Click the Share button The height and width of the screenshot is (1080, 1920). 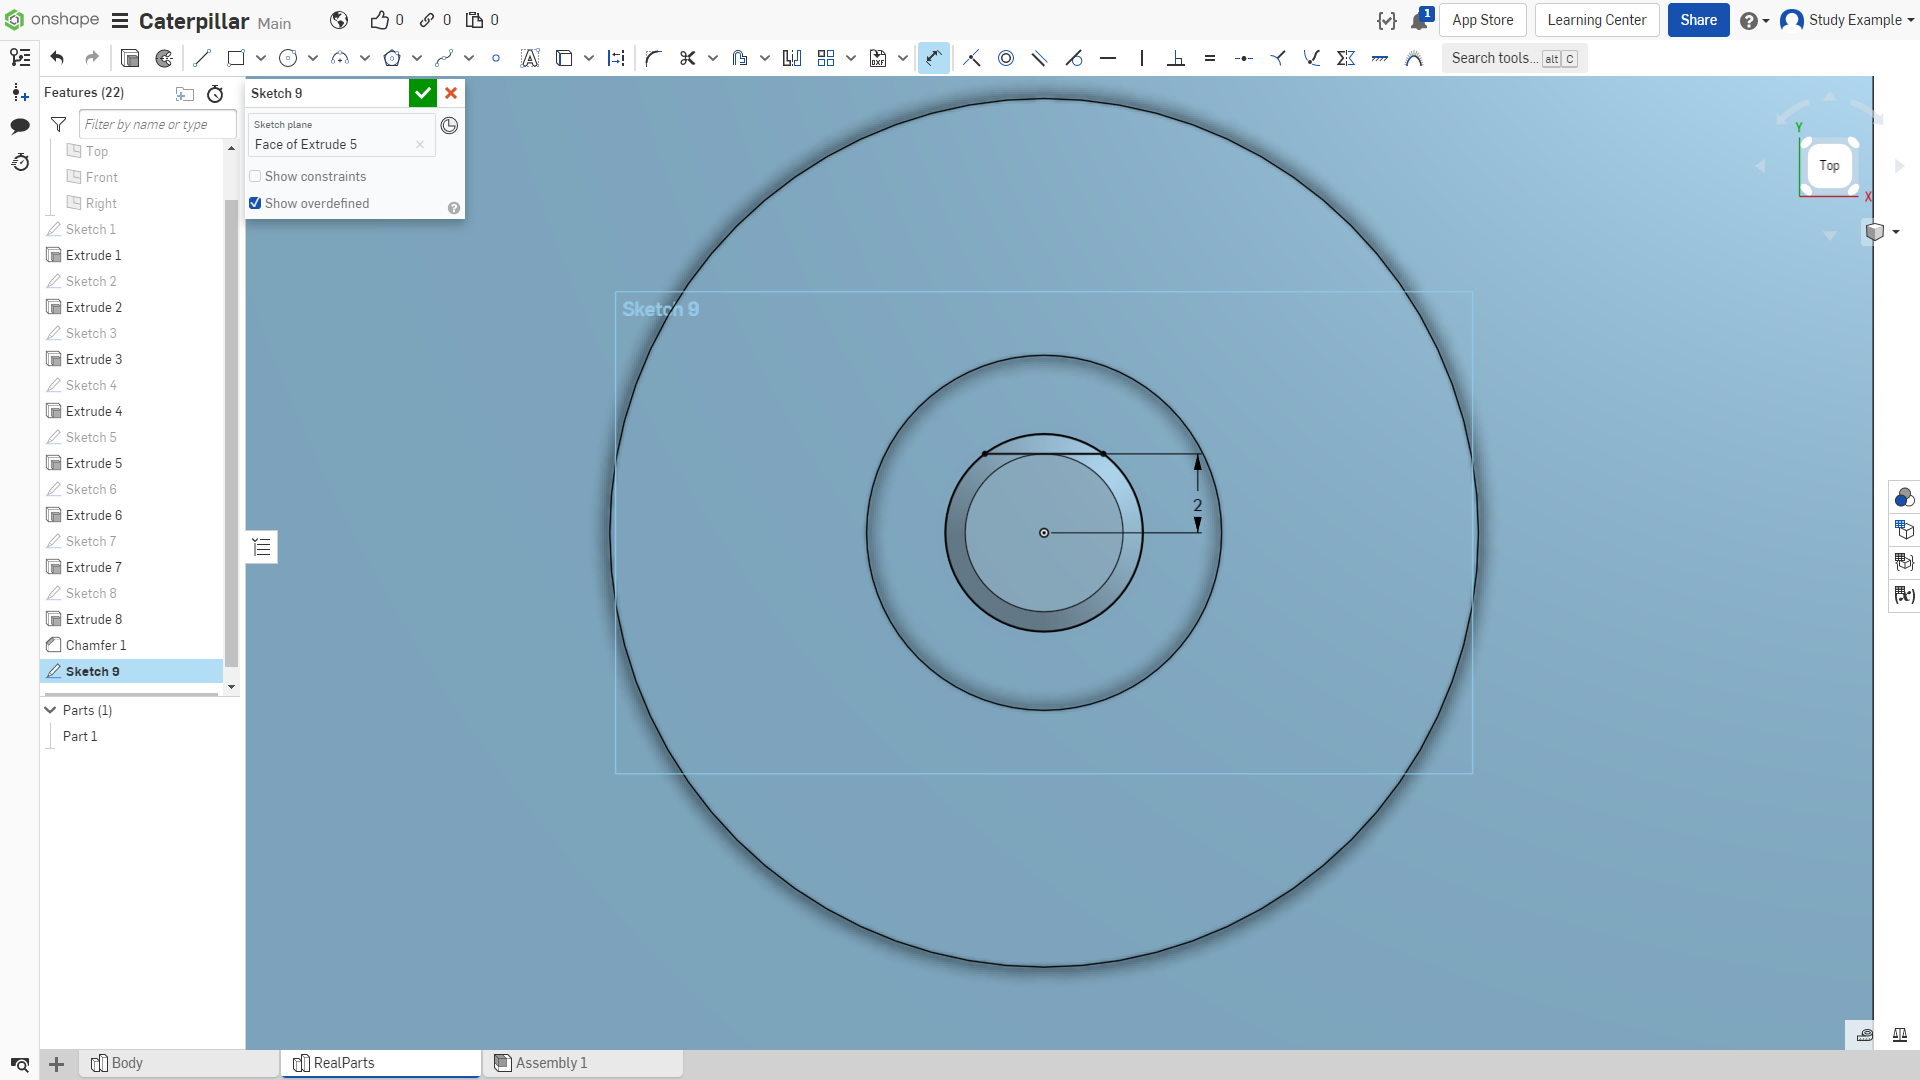point(1698,20)
